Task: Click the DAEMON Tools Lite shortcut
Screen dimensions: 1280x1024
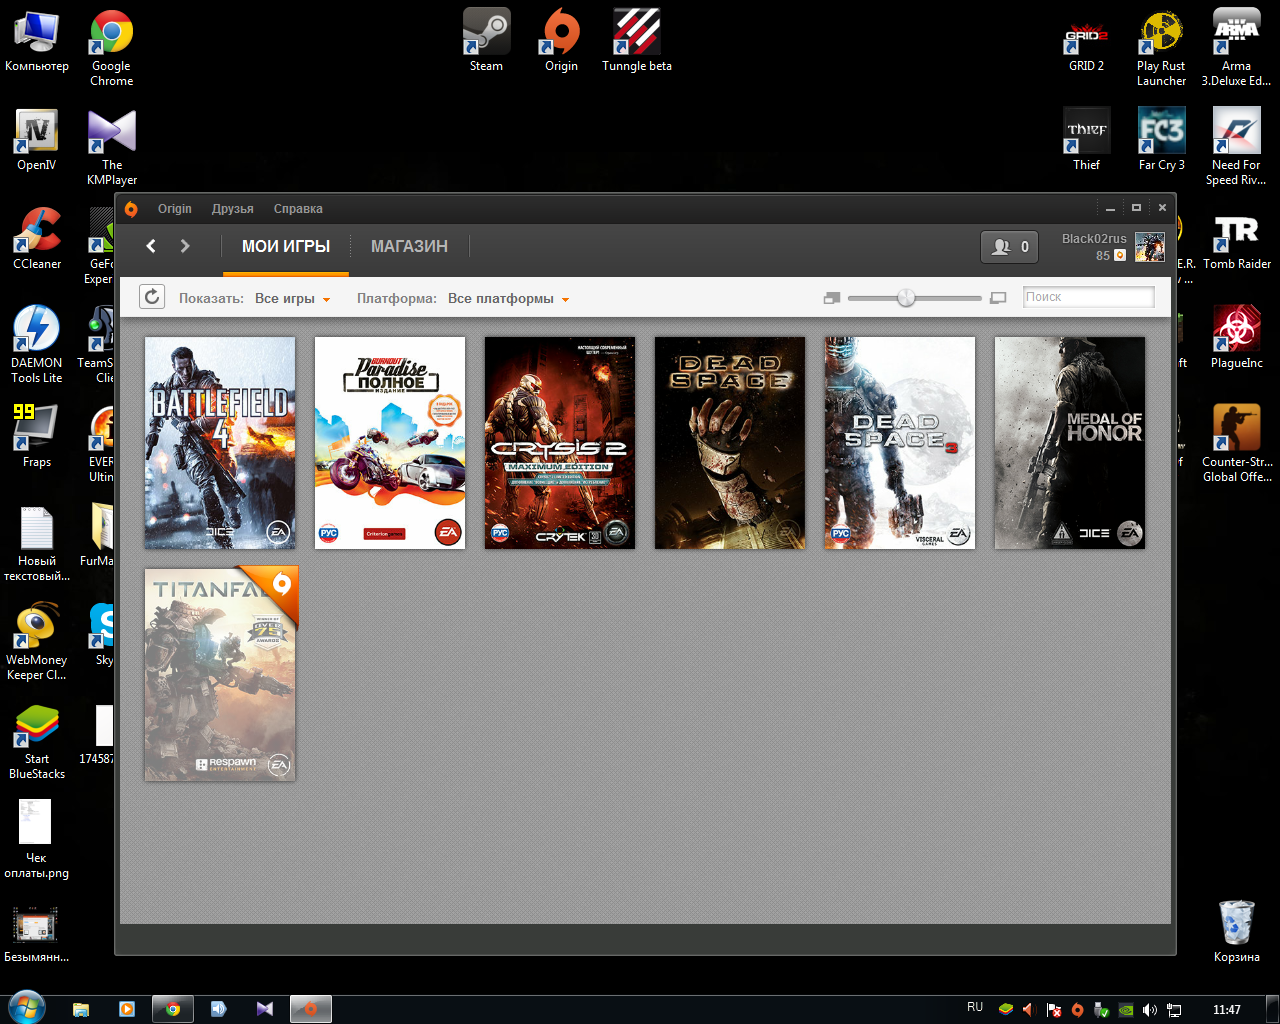Action: pyautogui.click(x=37, y=345)
